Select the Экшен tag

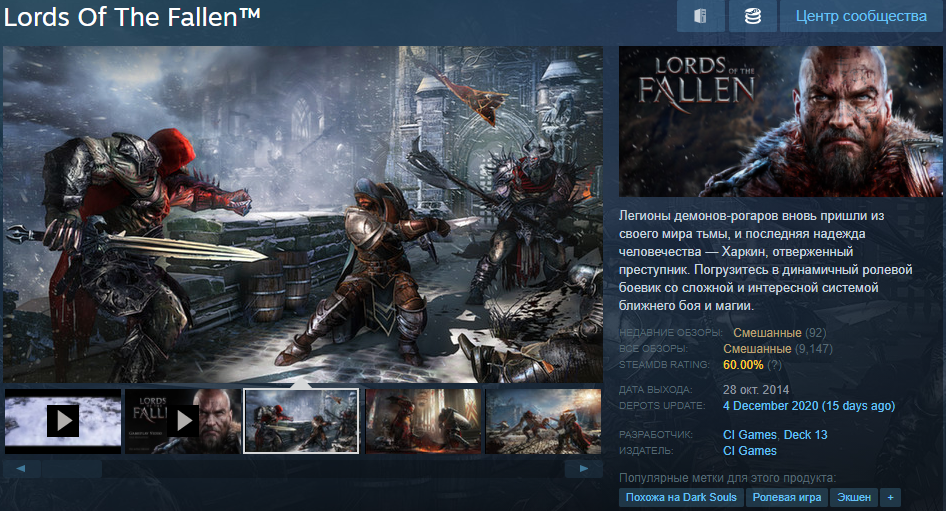tap(854, 497)
